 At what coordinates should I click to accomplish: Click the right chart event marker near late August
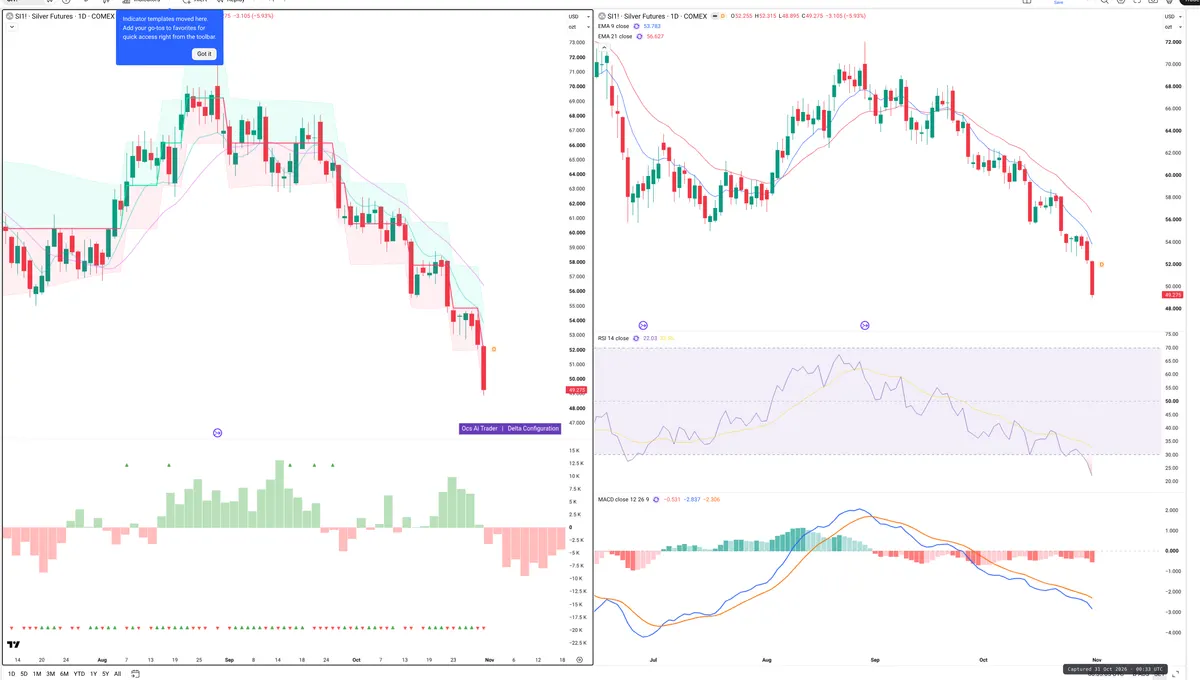coord(865,325)
